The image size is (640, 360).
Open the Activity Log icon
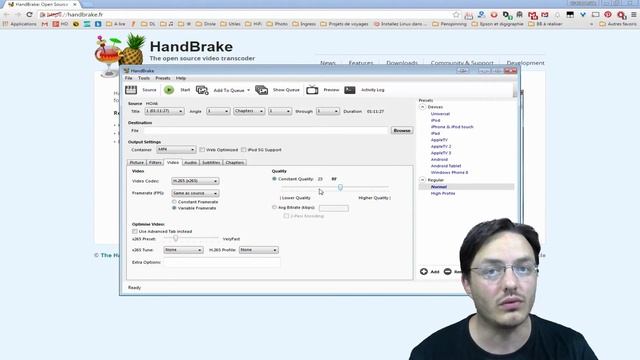coord(350,90)
